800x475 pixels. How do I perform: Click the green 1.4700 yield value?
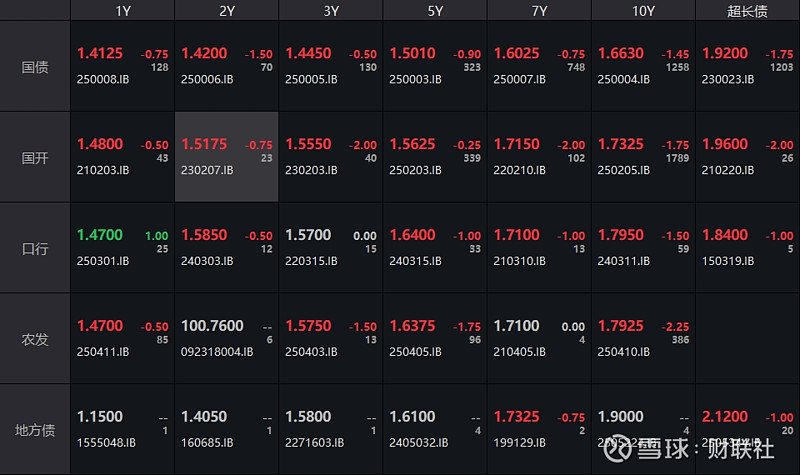coord(100,235)
